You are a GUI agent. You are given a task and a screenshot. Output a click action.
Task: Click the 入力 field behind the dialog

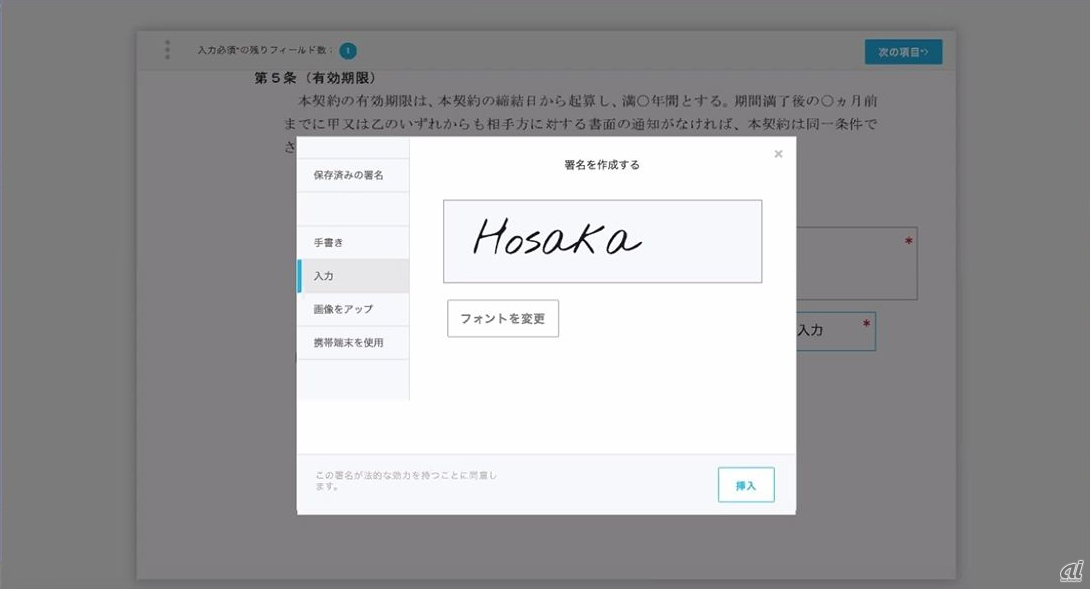[x=836, y=331]
